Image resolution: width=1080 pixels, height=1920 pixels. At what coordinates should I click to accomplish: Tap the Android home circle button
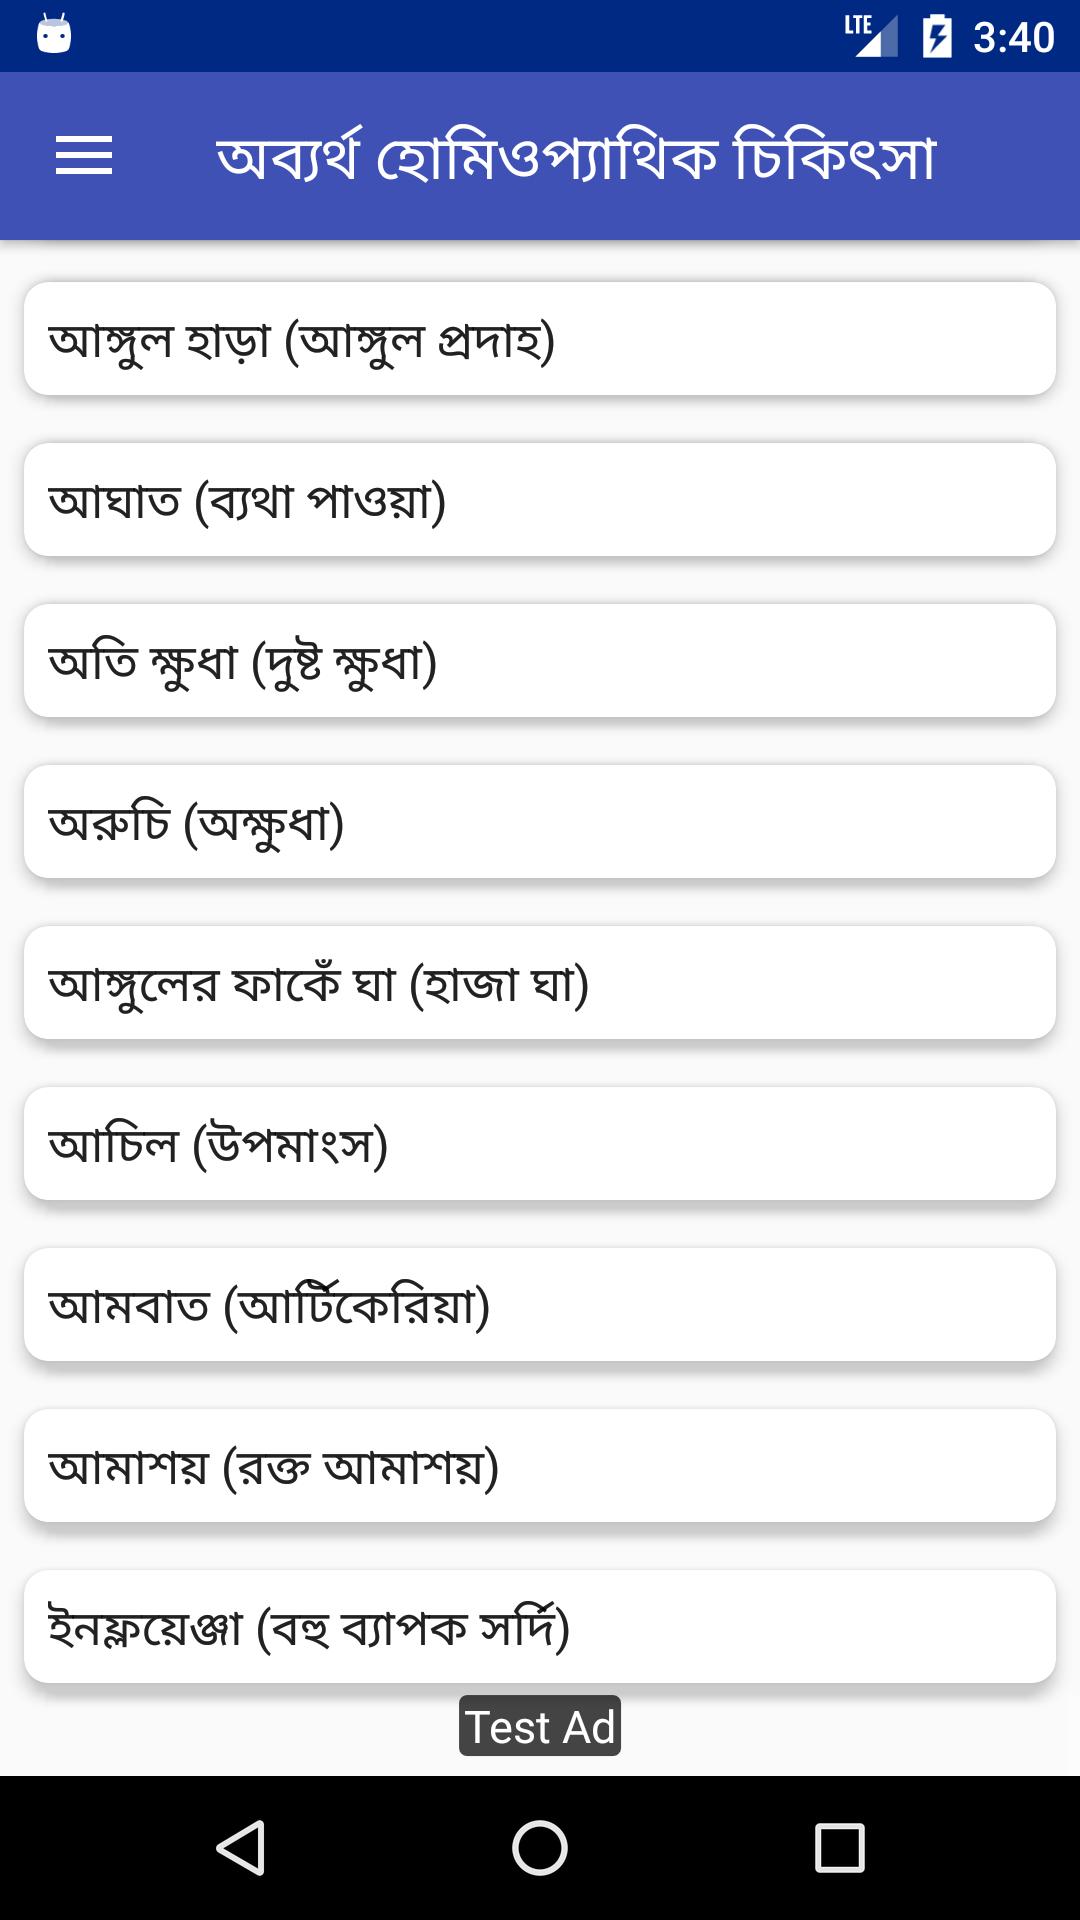[x=540, y=1847]
